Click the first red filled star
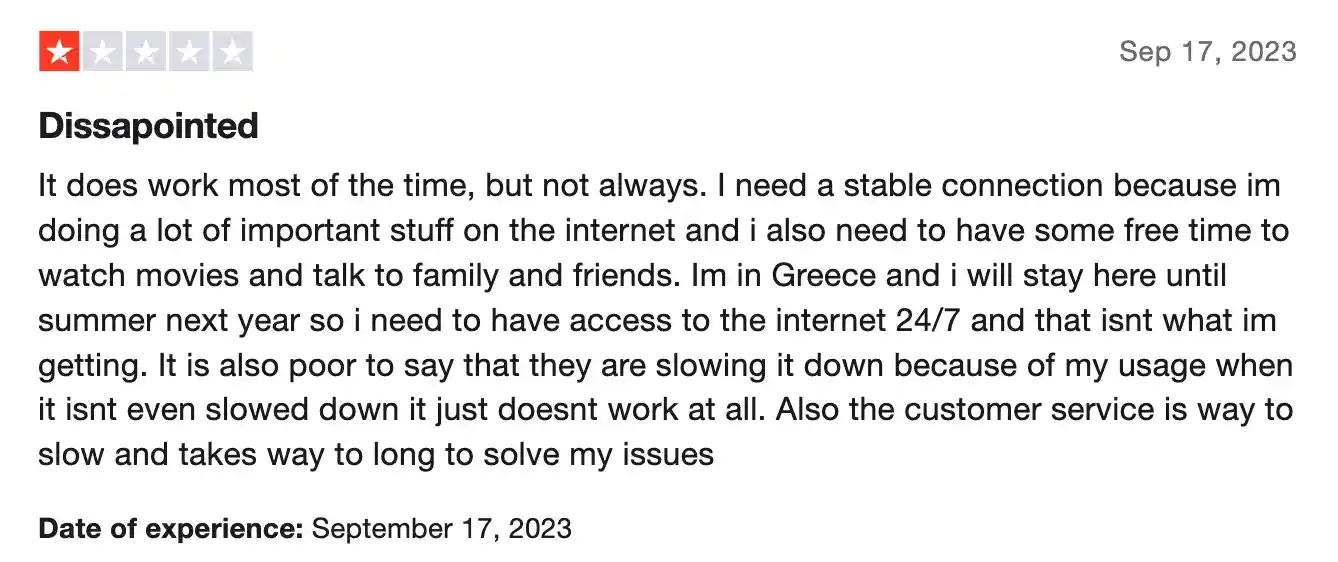This screenshot has height=562, width=1338. [59, 52]
